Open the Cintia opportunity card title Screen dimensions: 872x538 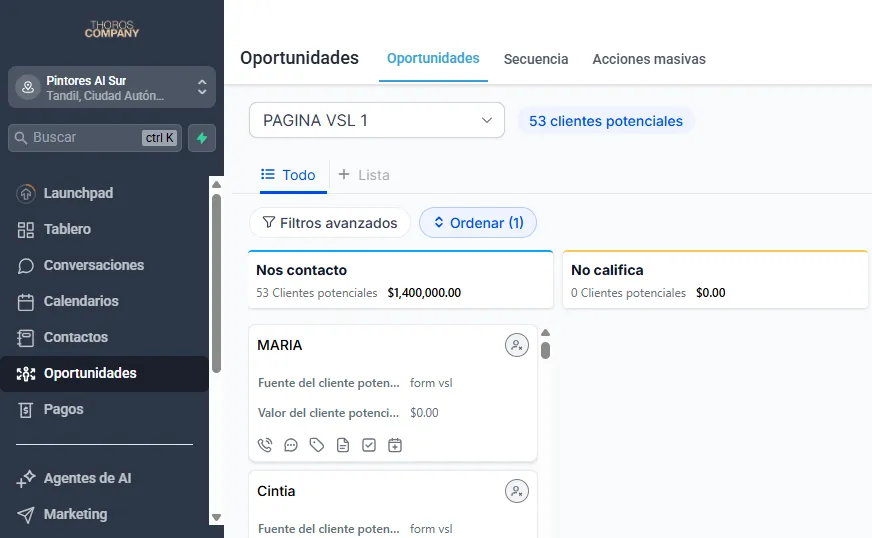click(276, 491)
